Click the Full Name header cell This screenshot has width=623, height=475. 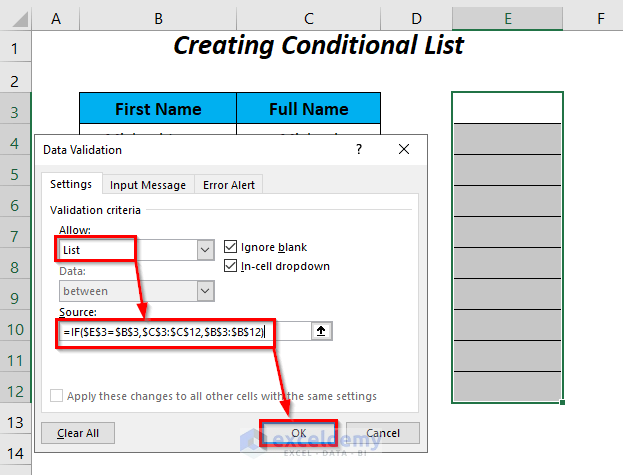click(309, 108)
